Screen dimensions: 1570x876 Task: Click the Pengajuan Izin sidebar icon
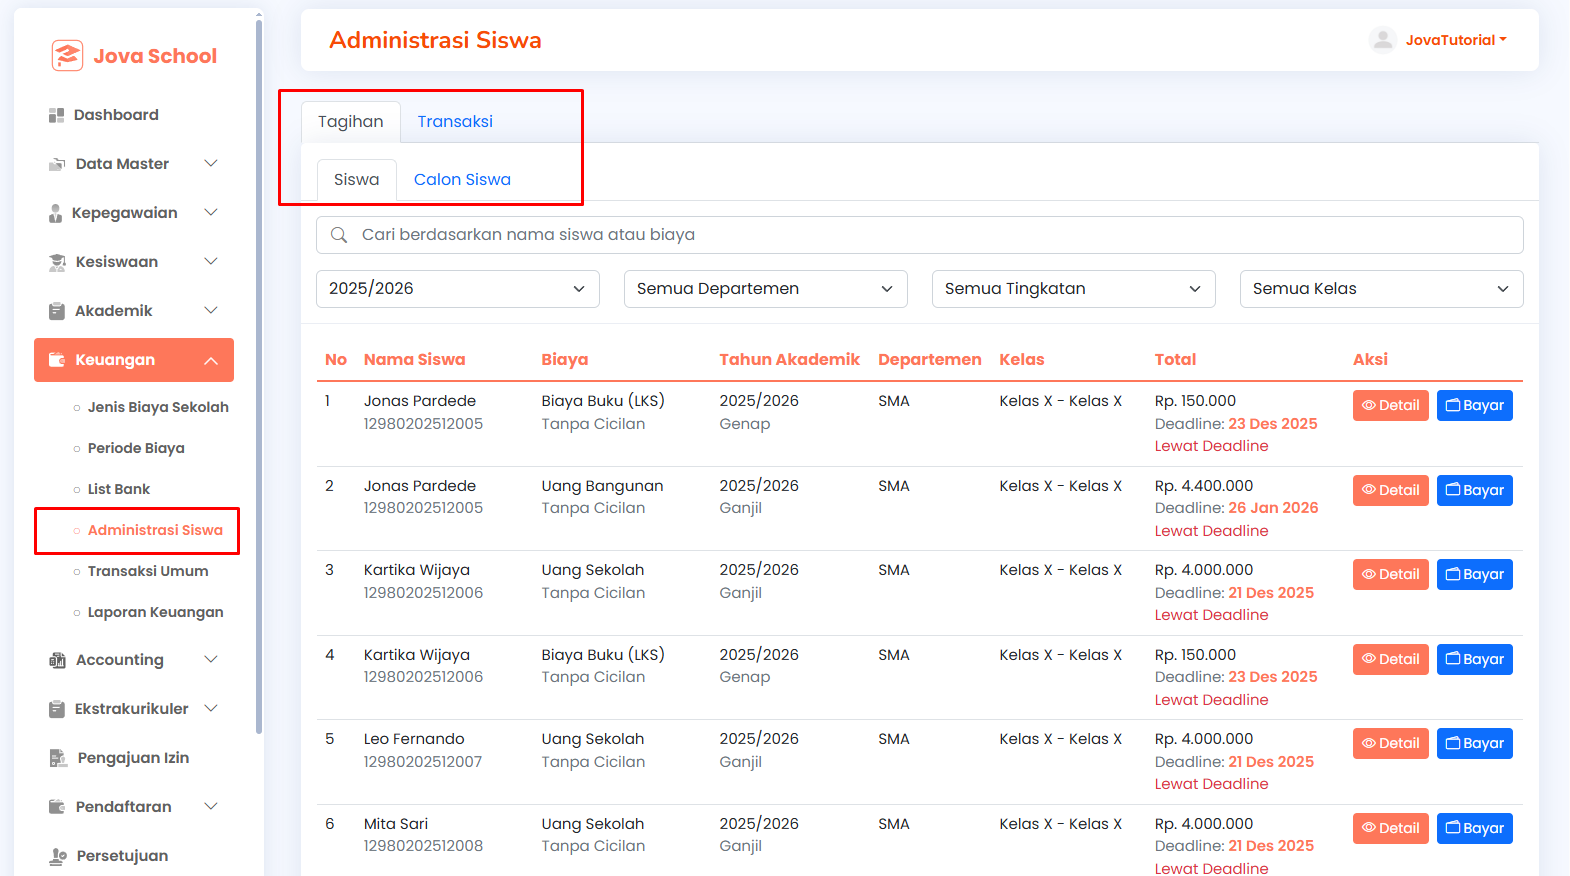click(58, 758)
